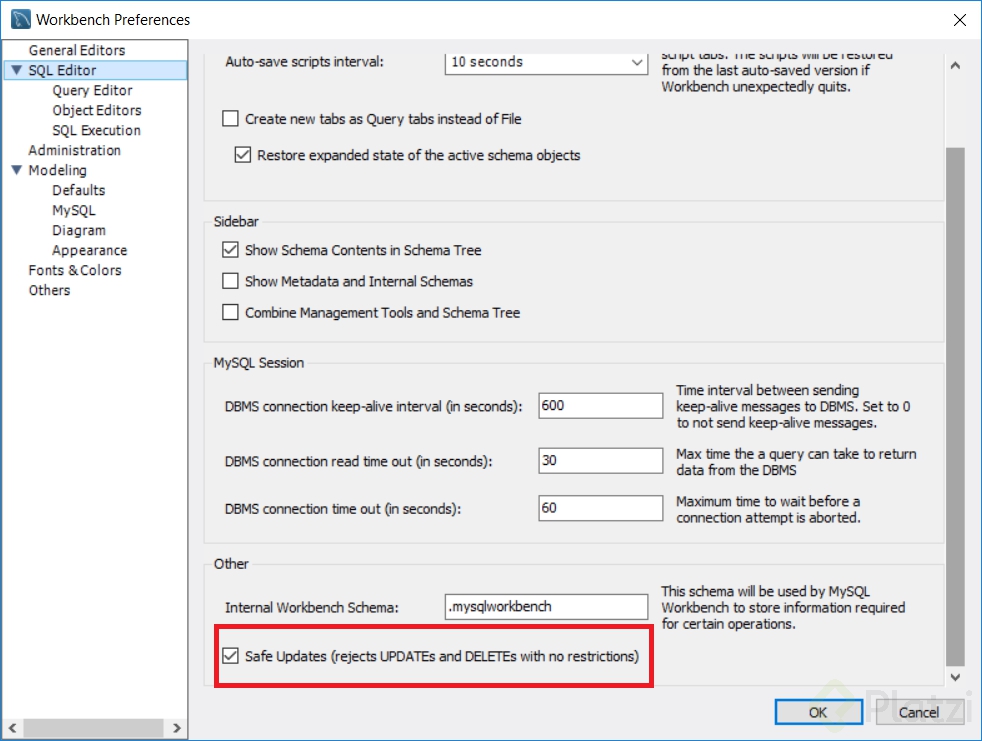
Task: Close the Workbench Preferences dialog
Action: (x=959, y=20)
